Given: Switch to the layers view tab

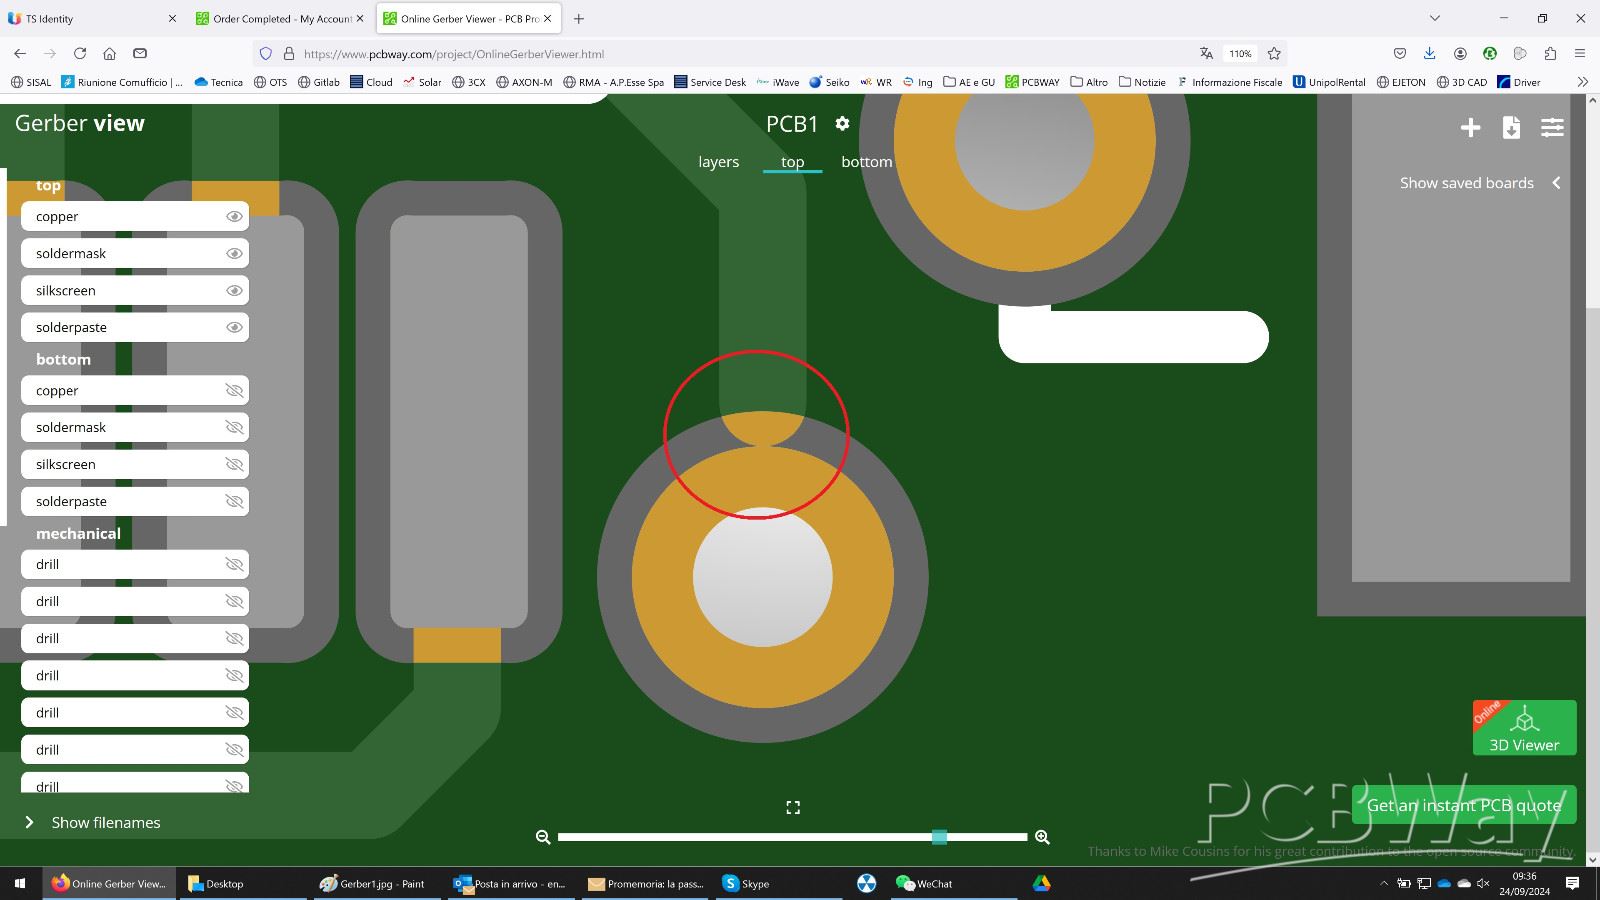Looking at the screenshot, I should [x=718, y=162].
